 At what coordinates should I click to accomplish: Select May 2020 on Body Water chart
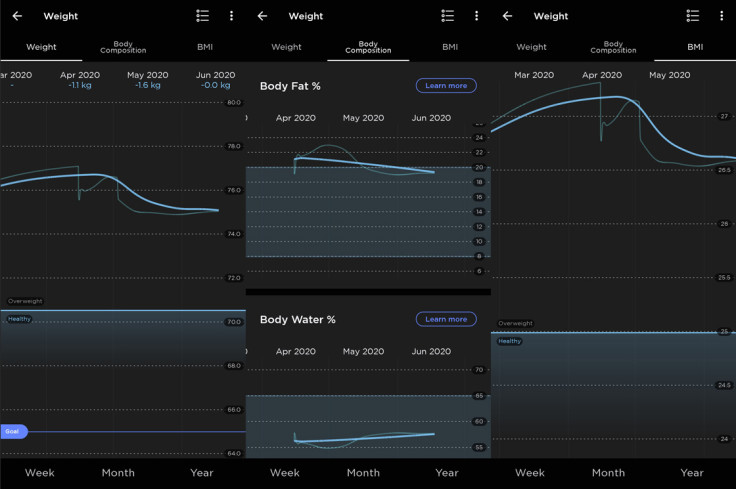coord(363,351)
